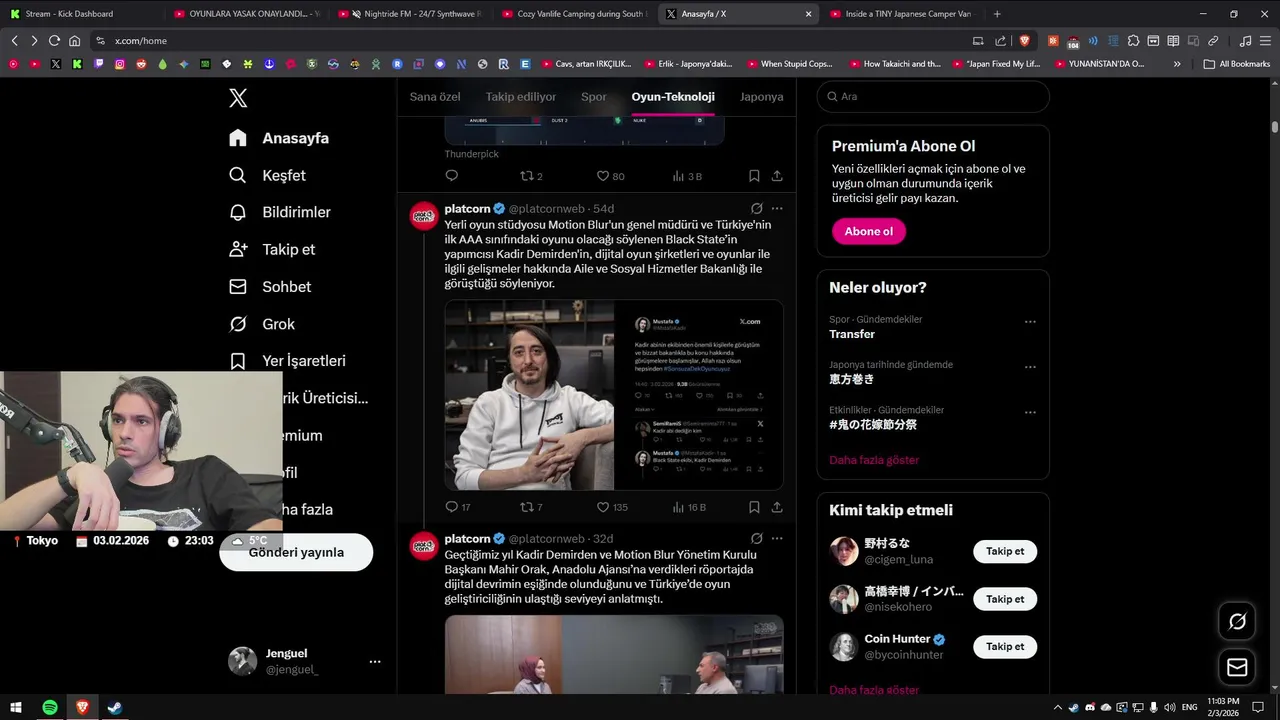Reply to the Thunderpick post
The height and width of the screenshot is (720, 1280).
[452, 176]
